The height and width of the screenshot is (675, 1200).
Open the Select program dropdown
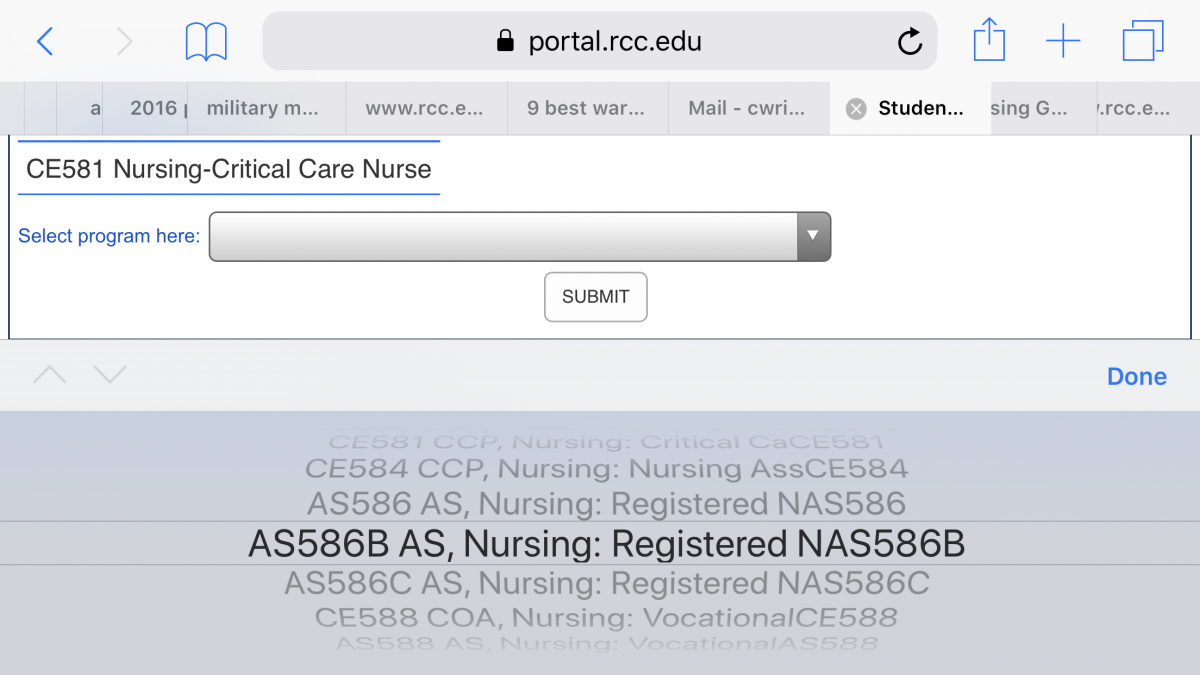[520, 237]
